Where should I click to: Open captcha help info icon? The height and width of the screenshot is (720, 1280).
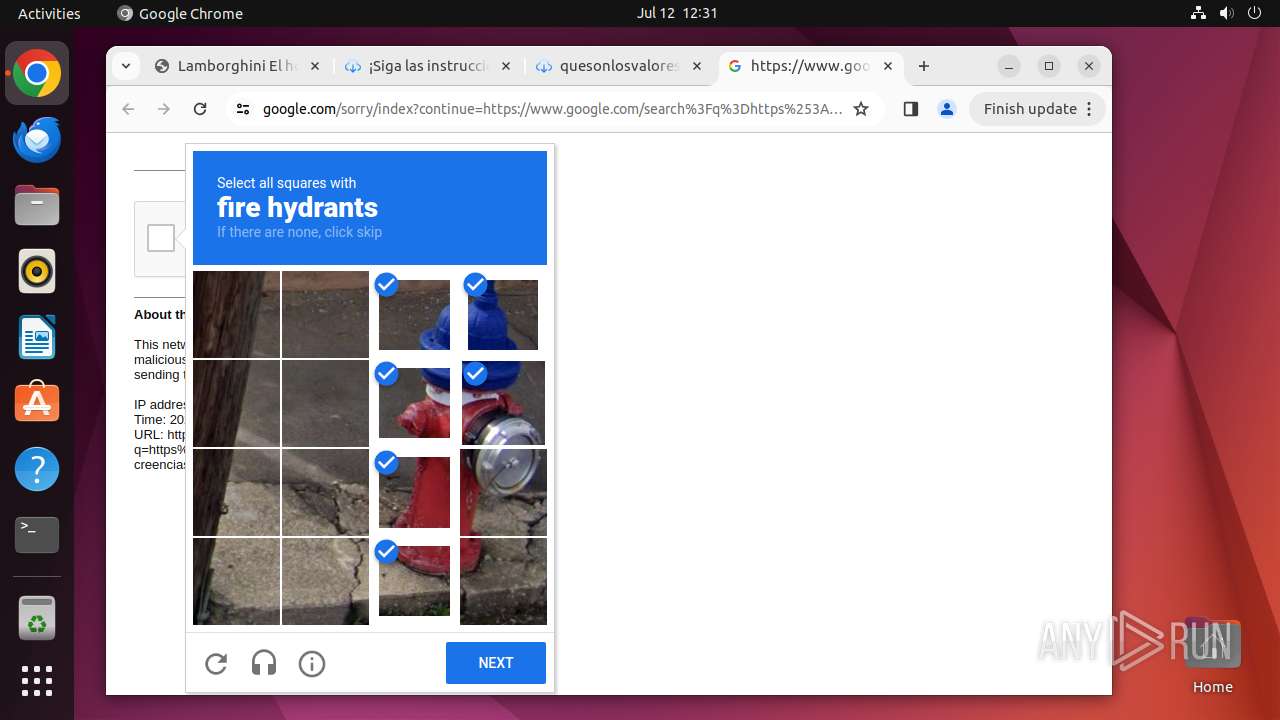pos(312,663)
